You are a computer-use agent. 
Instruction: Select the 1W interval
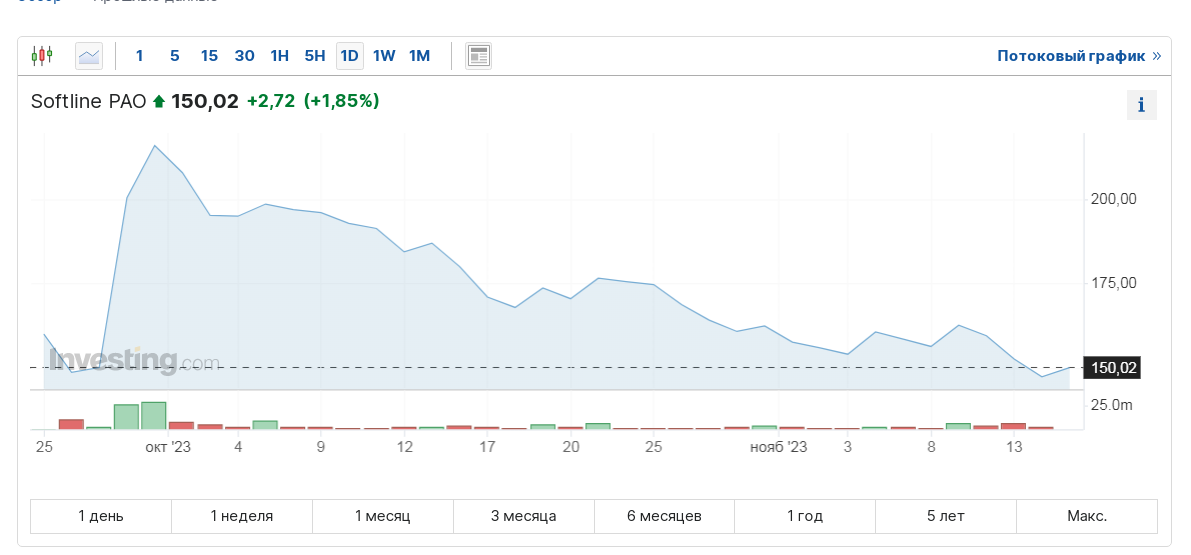click(384, 55)
